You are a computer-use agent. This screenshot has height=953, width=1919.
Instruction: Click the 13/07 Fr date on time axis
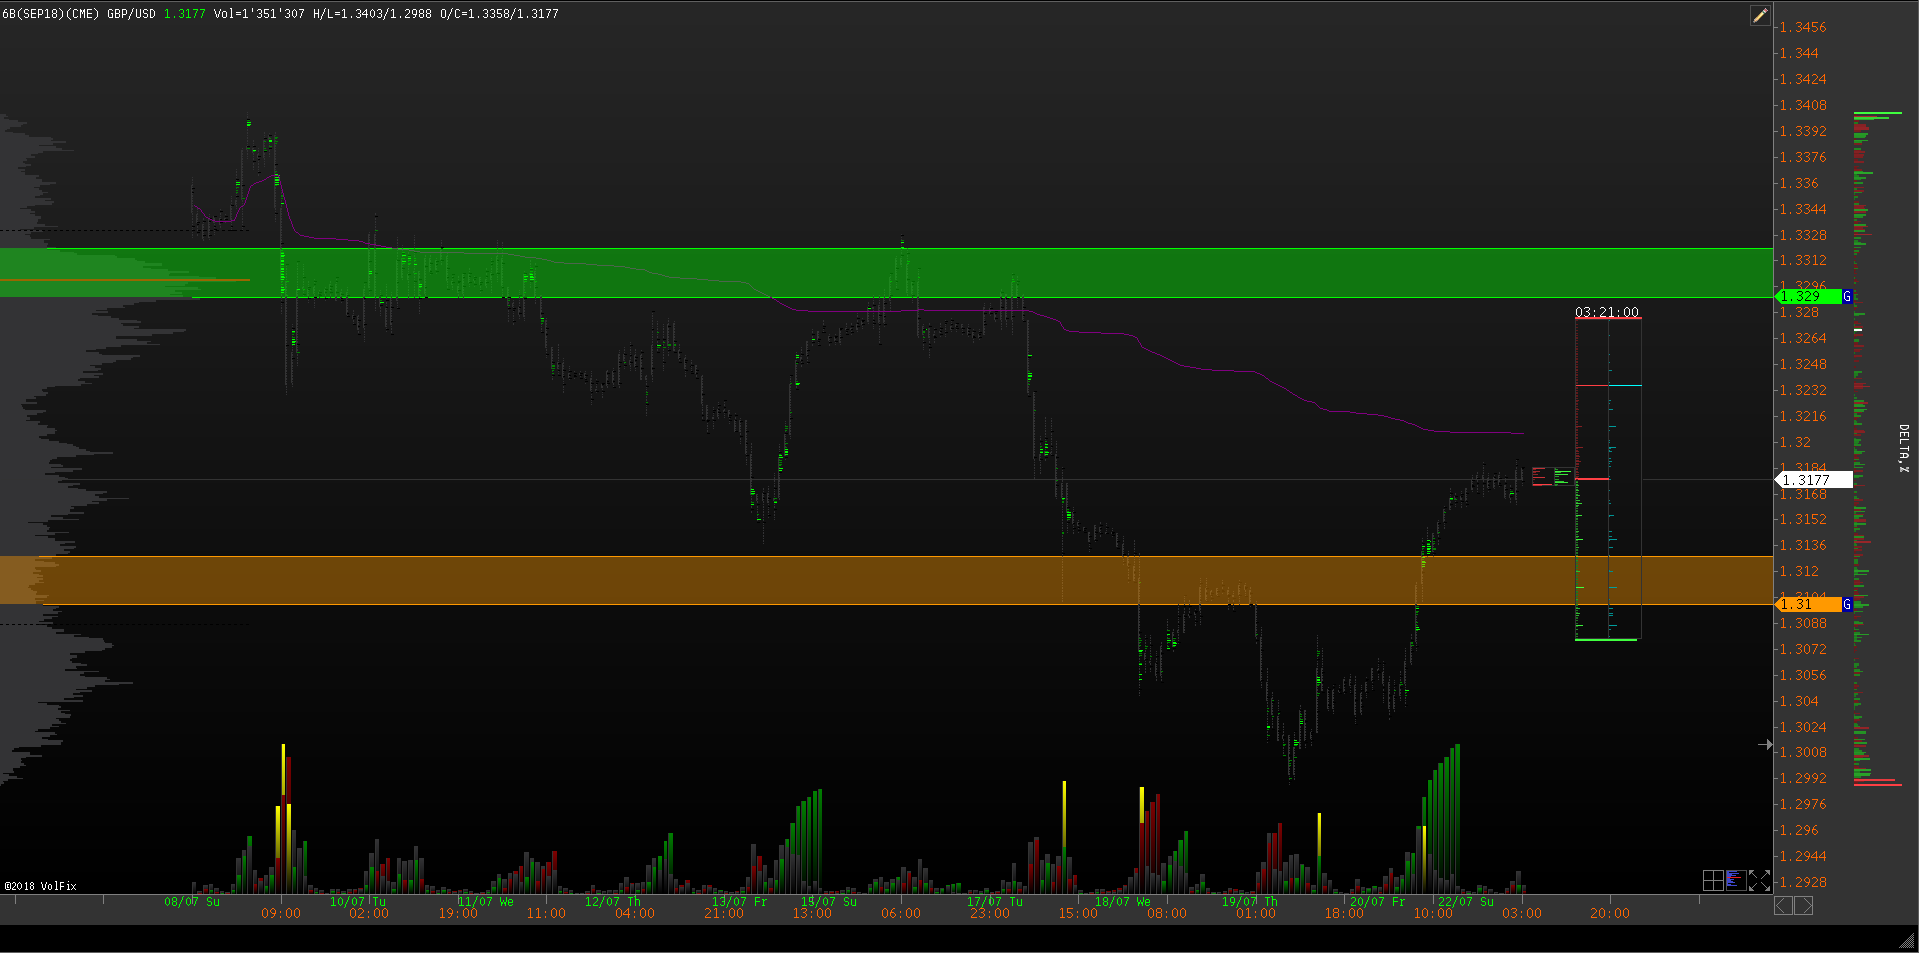[739, 902]
